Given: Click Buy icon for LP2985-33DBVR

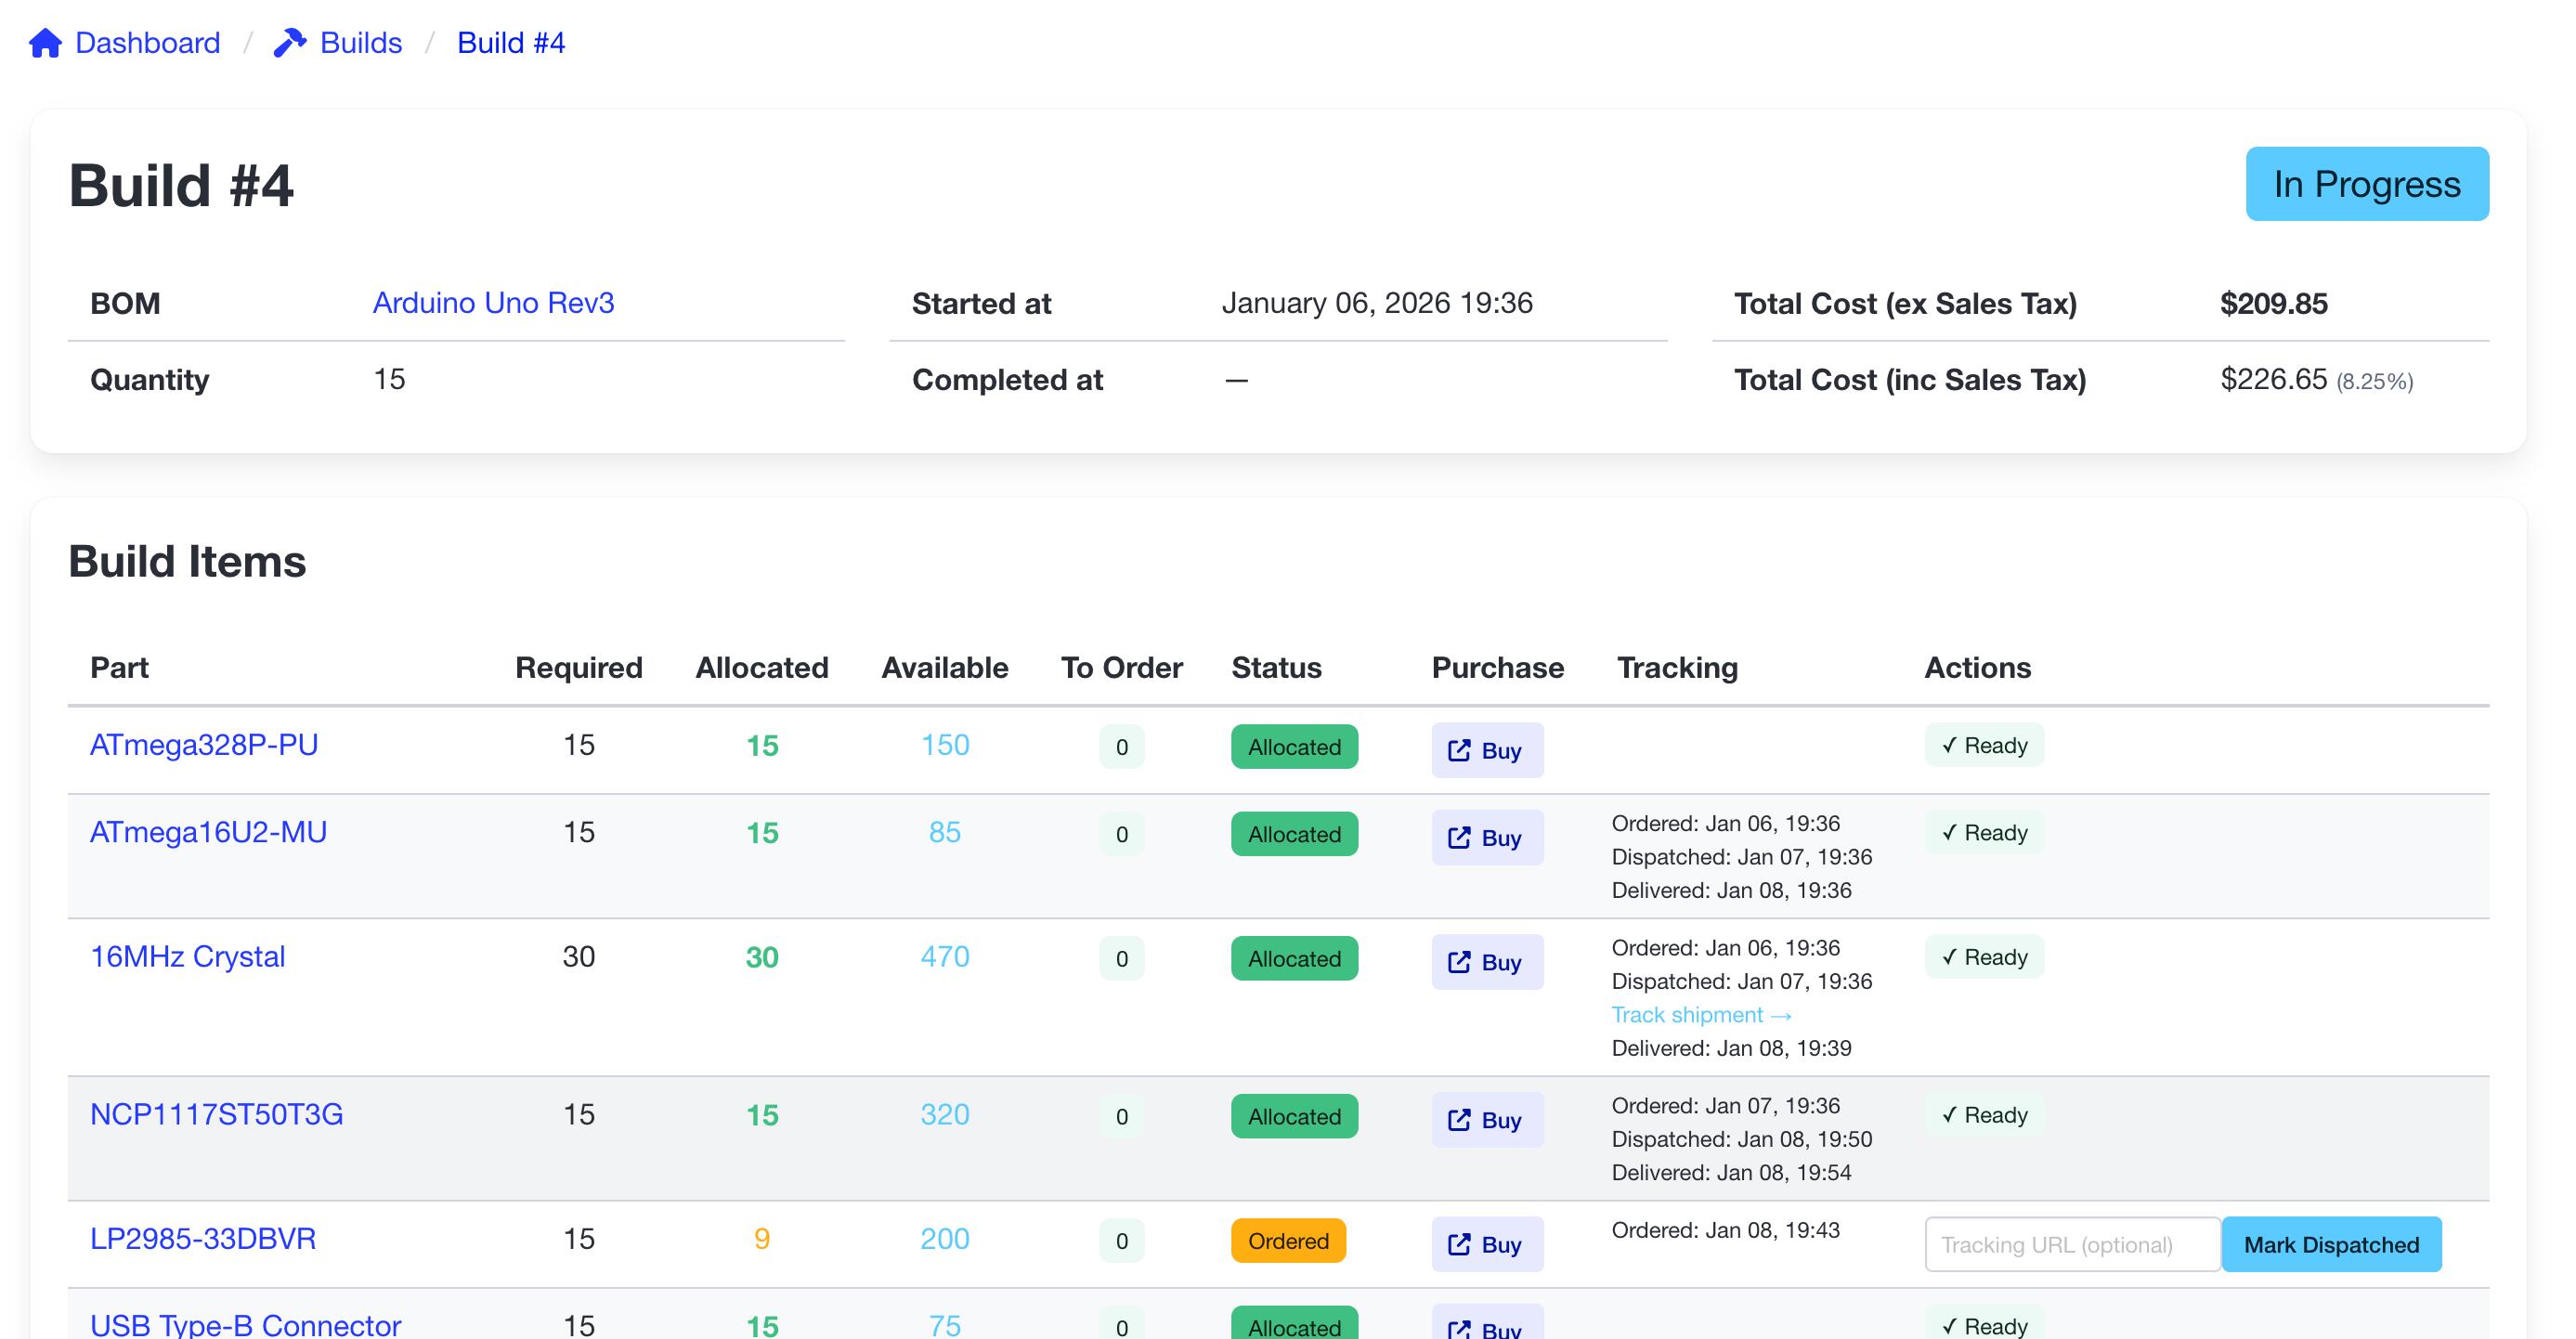Looking at the screenshot, I should [x=1459, y=1244].
